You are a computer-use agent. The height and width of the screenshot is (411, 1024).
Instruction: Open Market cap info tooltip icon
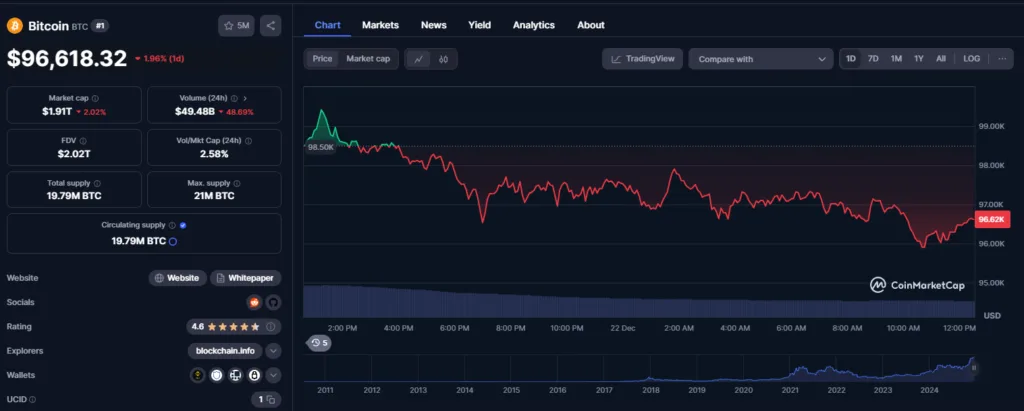pyautogui.click(x=95, y=98)
